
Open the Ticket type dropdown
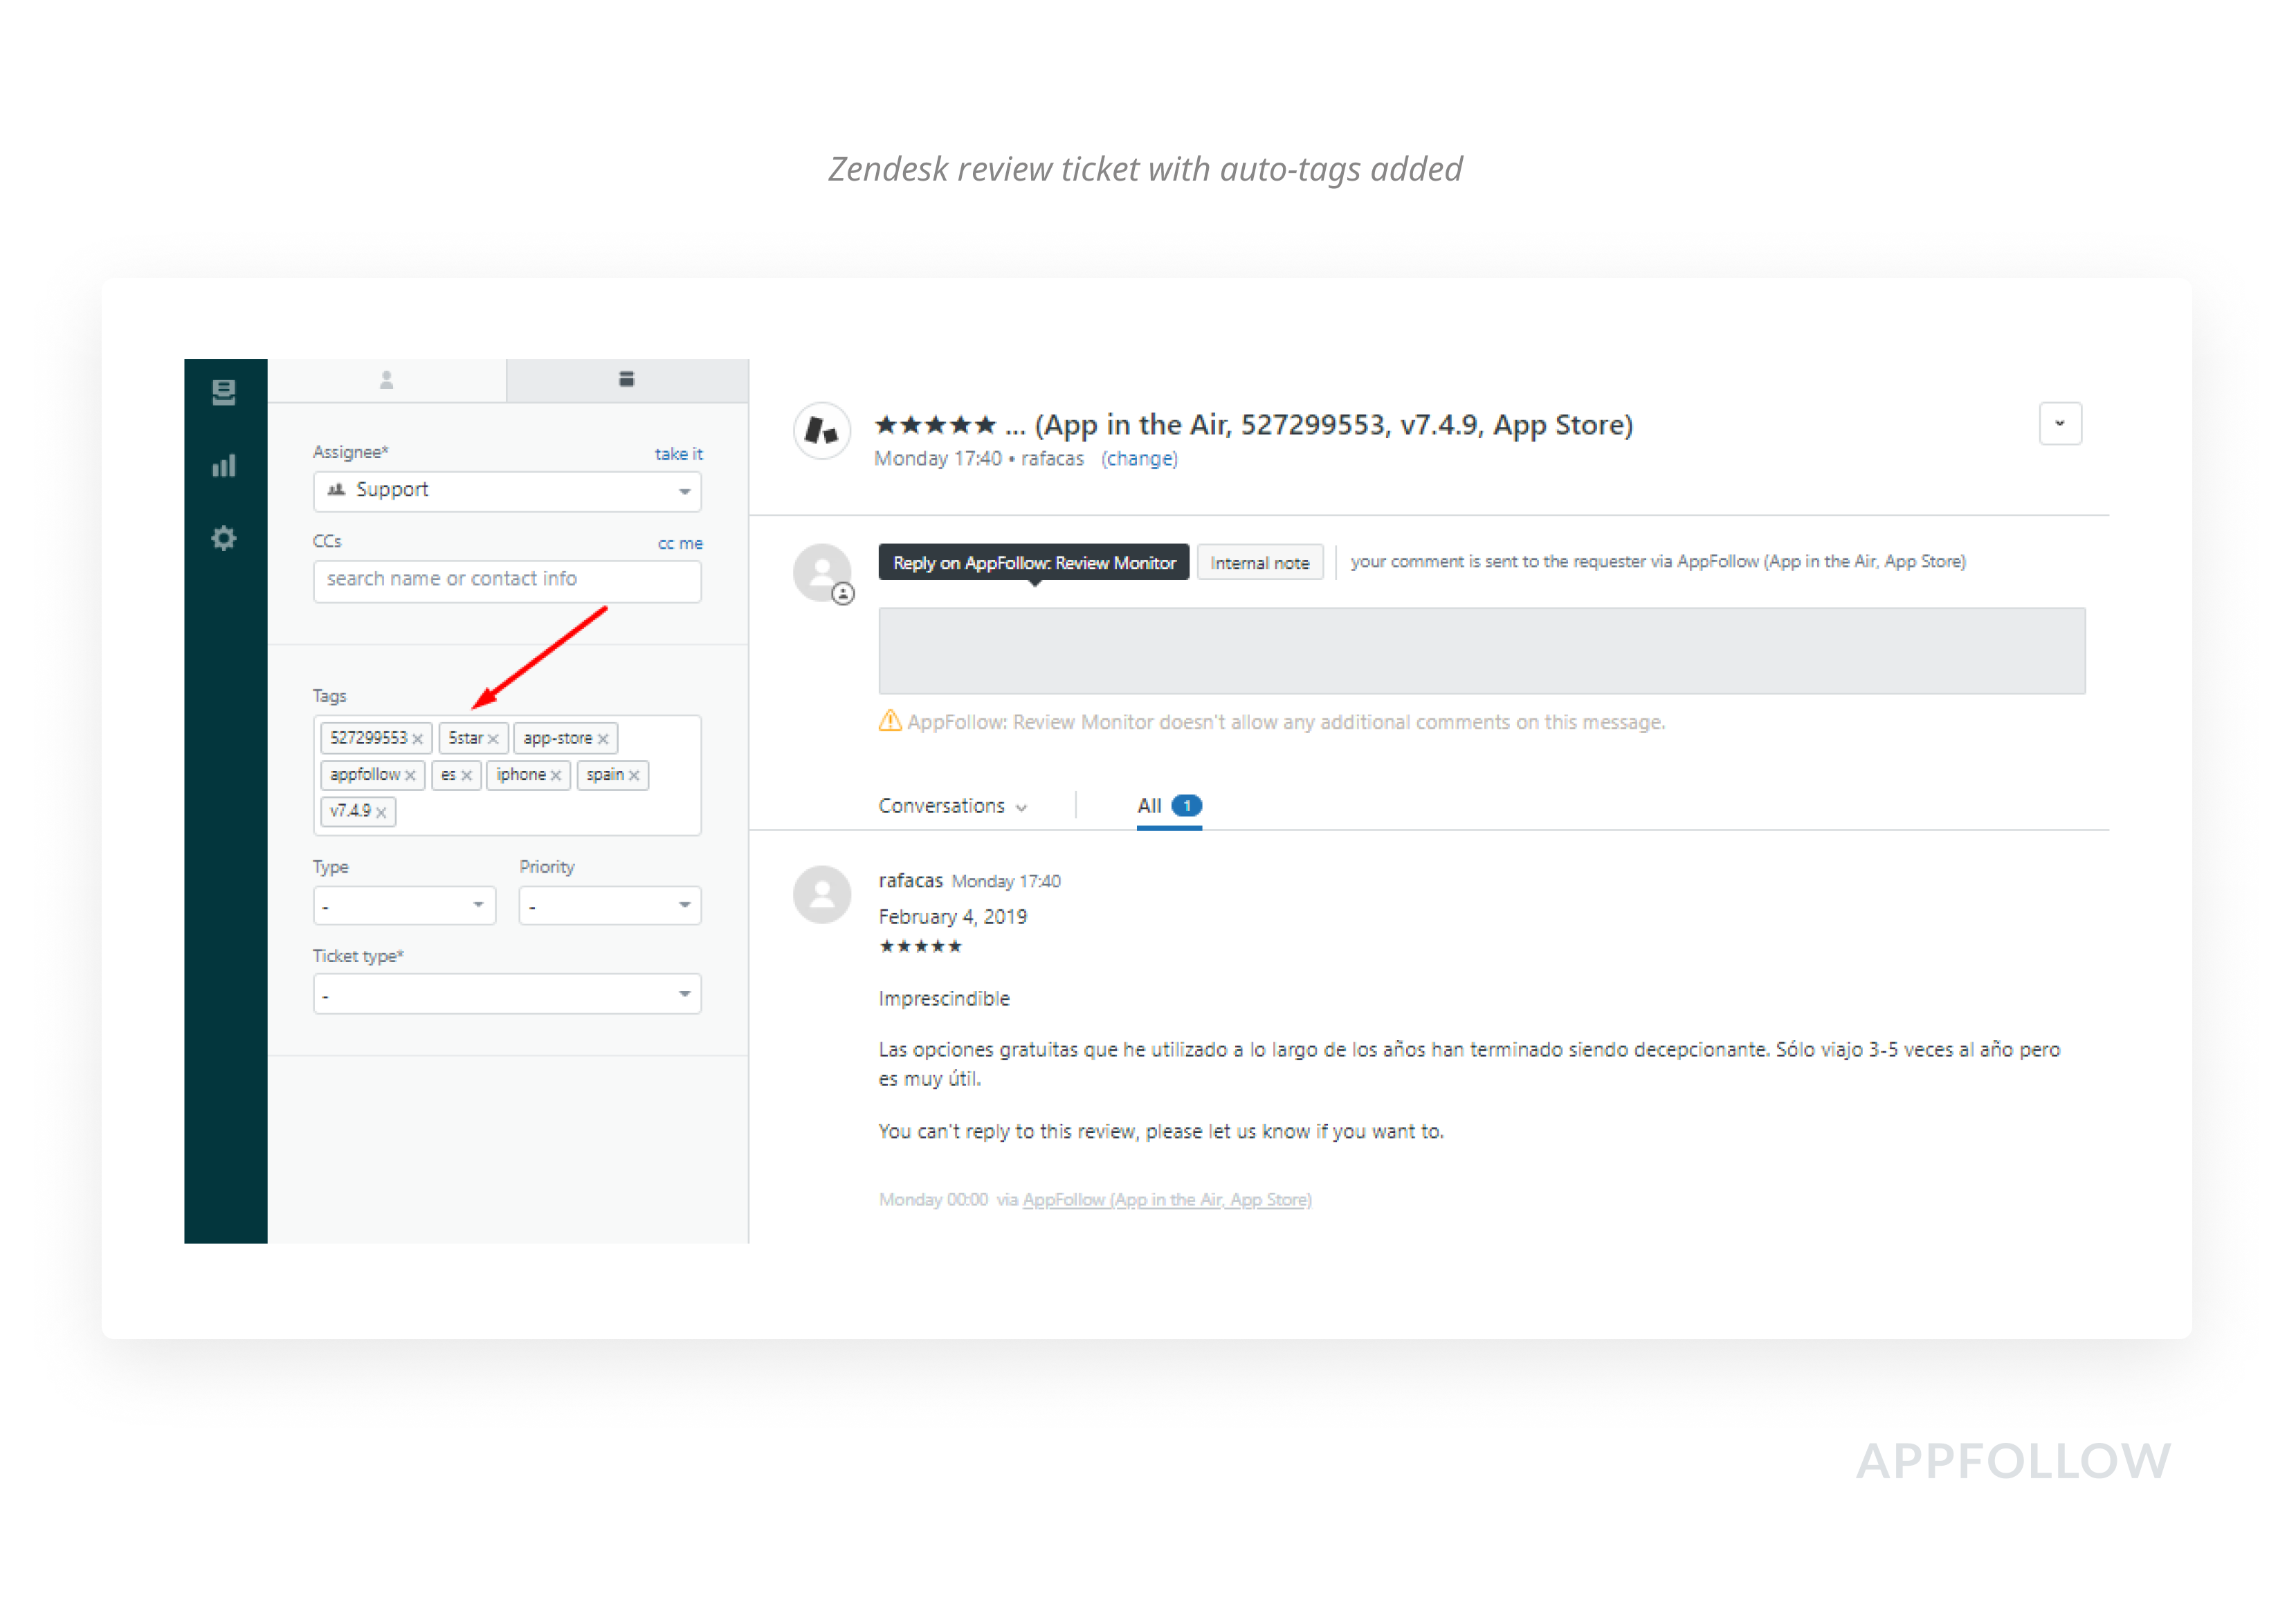[x=507, y=994]
